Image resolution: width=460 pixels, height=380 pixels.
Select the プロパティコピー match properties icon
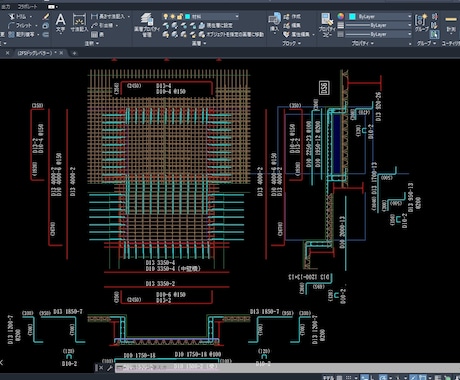[x=327, y=25]
